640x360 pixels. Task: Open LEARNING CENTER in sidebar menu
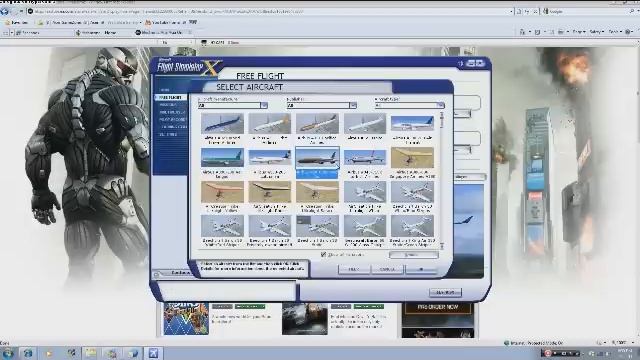[175, 127]
